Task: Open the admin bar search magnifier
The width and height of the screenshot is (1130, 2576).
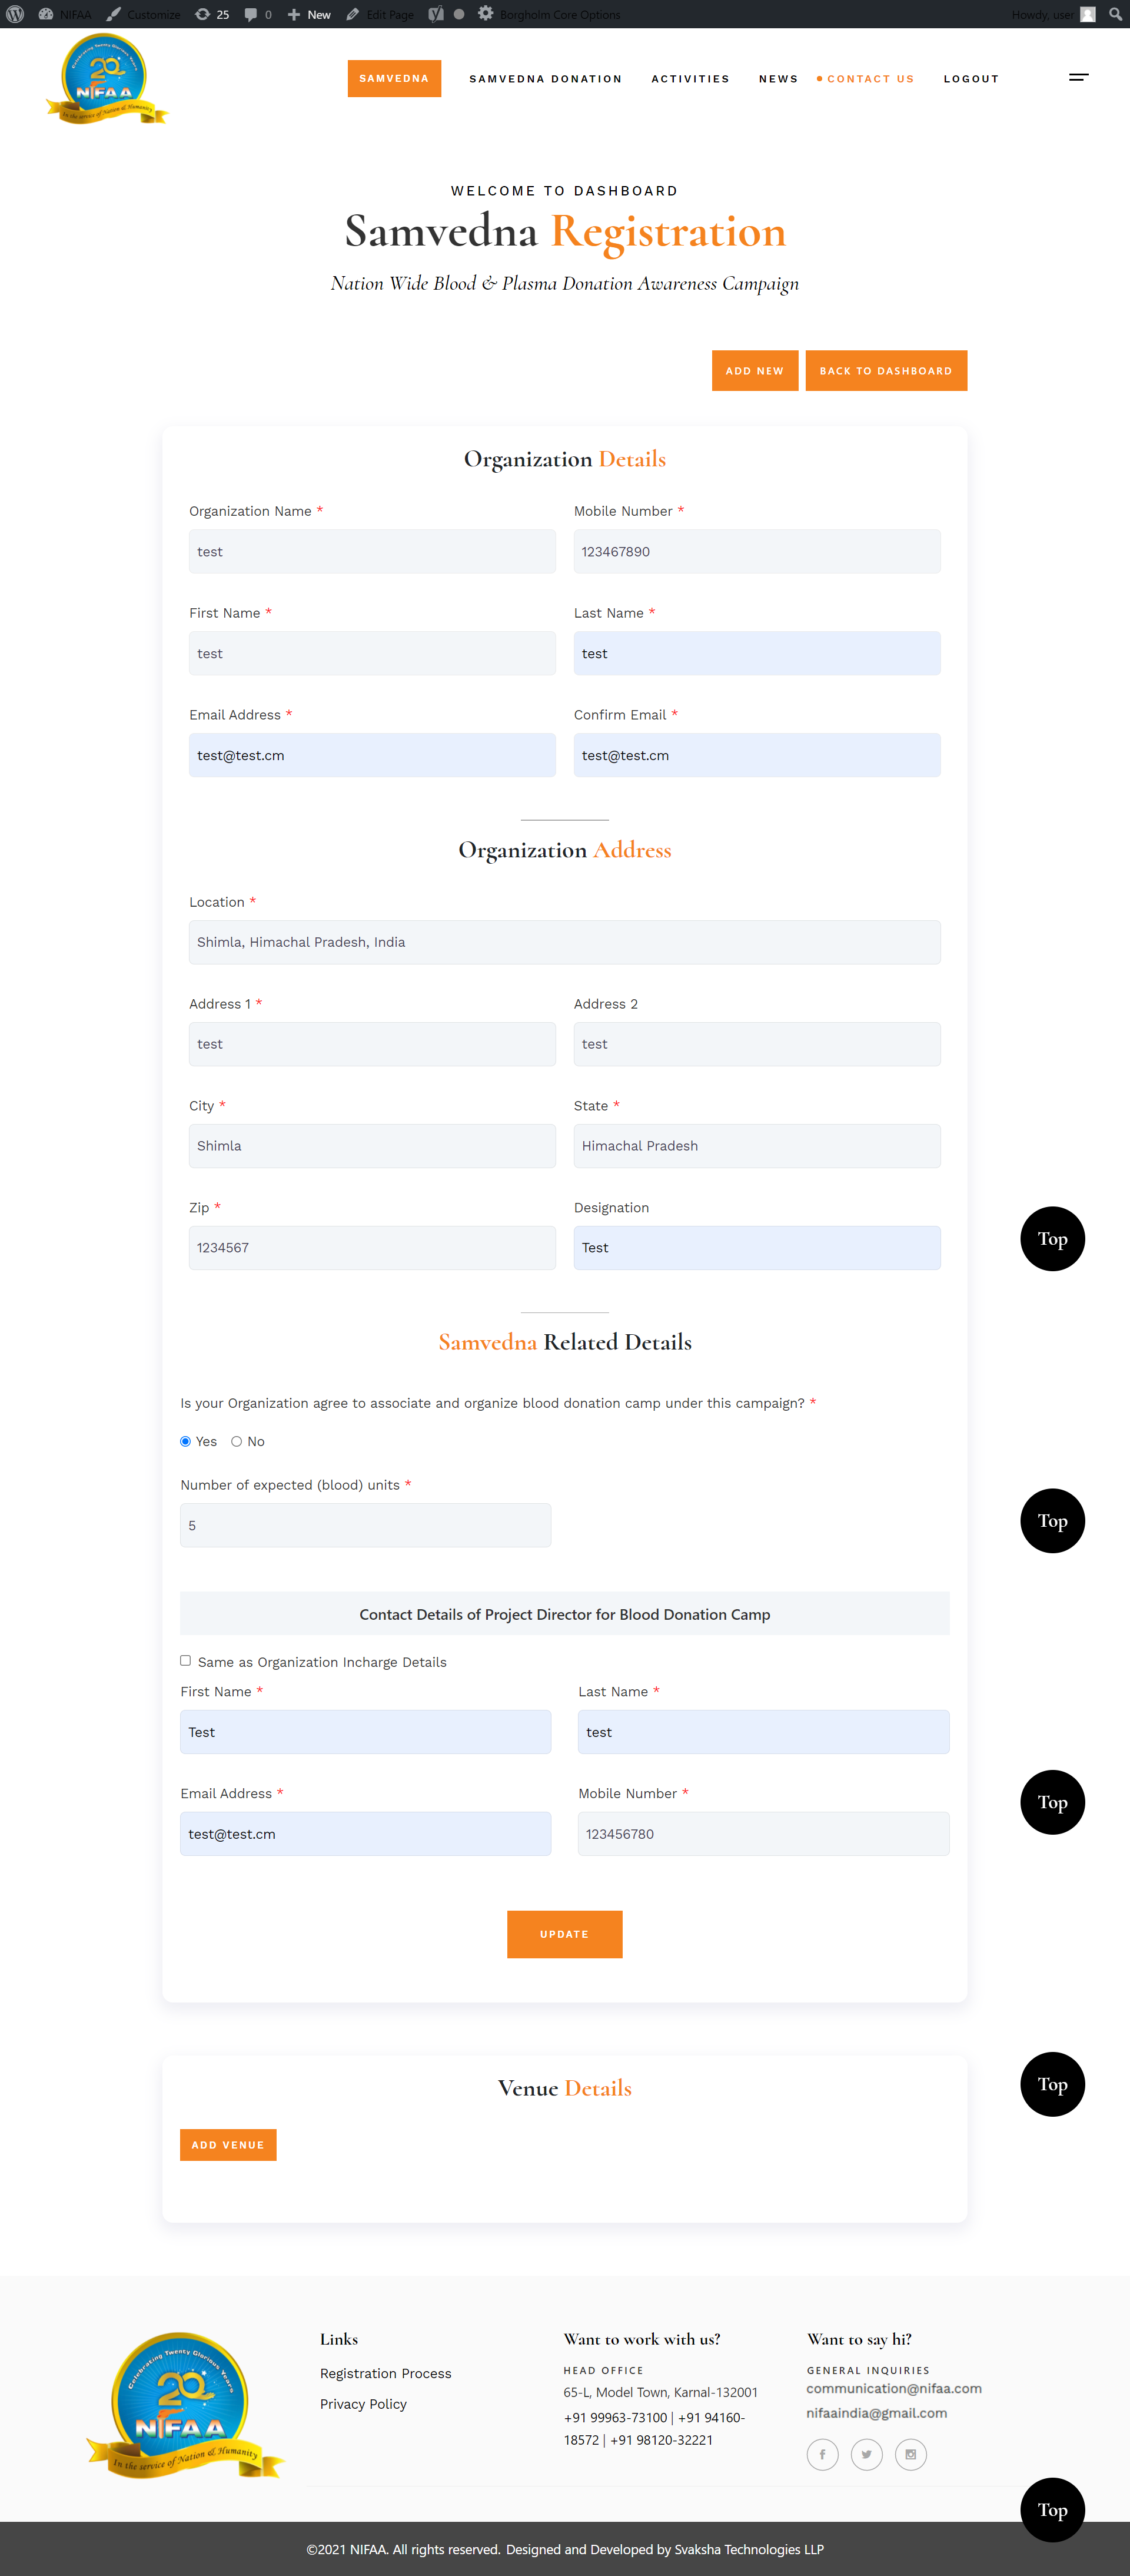Action: [x=1115, y=14]
